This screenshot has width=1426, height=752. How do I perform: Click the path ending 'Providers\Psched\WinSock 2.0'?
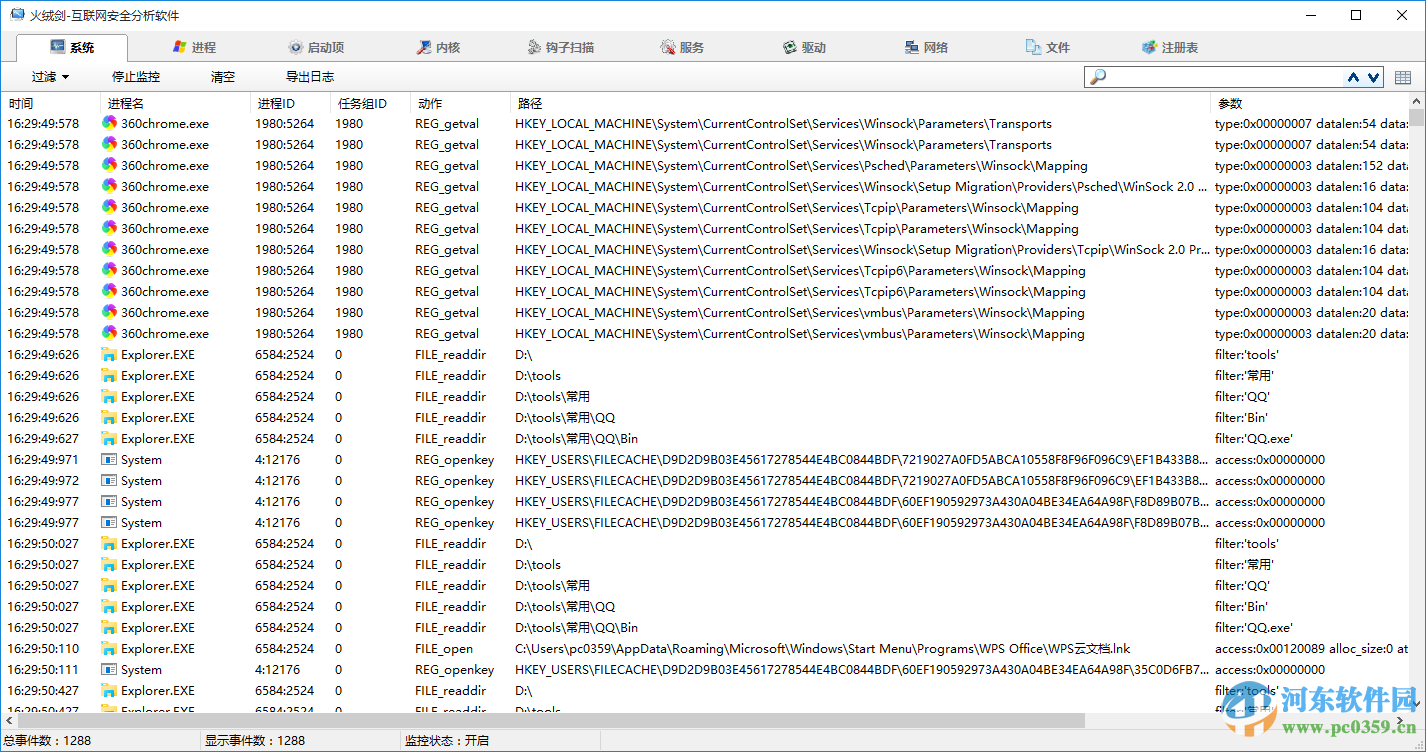[861, 186]
